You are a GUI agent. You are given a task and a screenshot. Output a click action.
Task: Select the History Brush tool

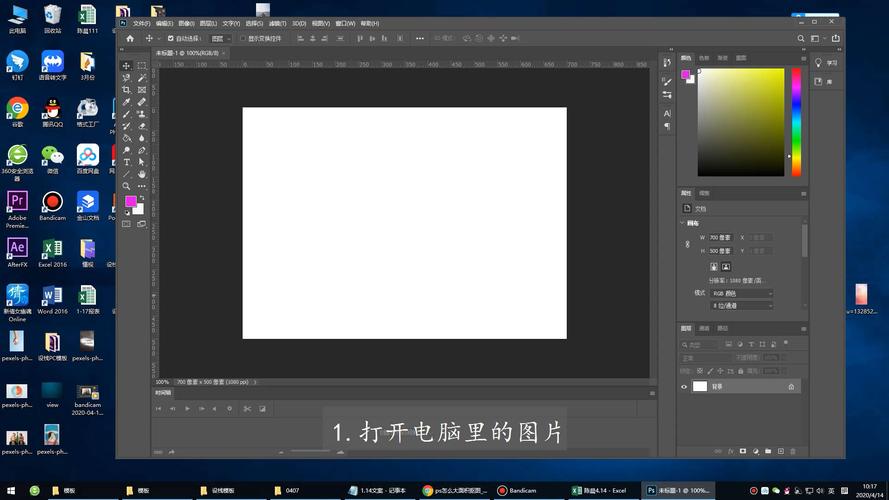click(126, 126)
